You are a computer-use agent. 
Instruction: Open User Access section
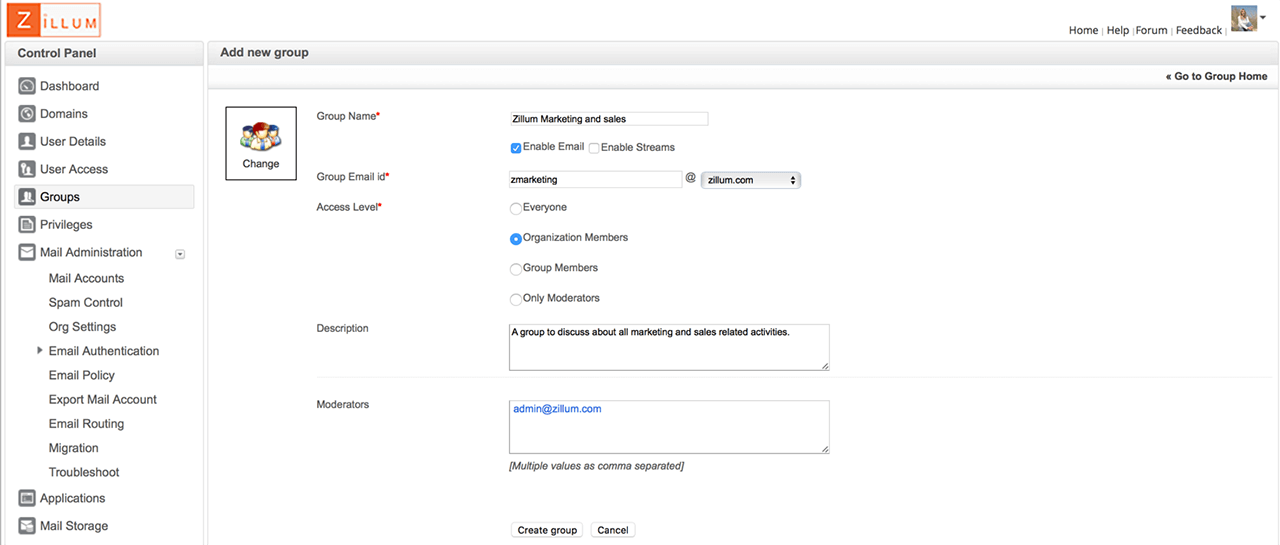coord(74,170)
